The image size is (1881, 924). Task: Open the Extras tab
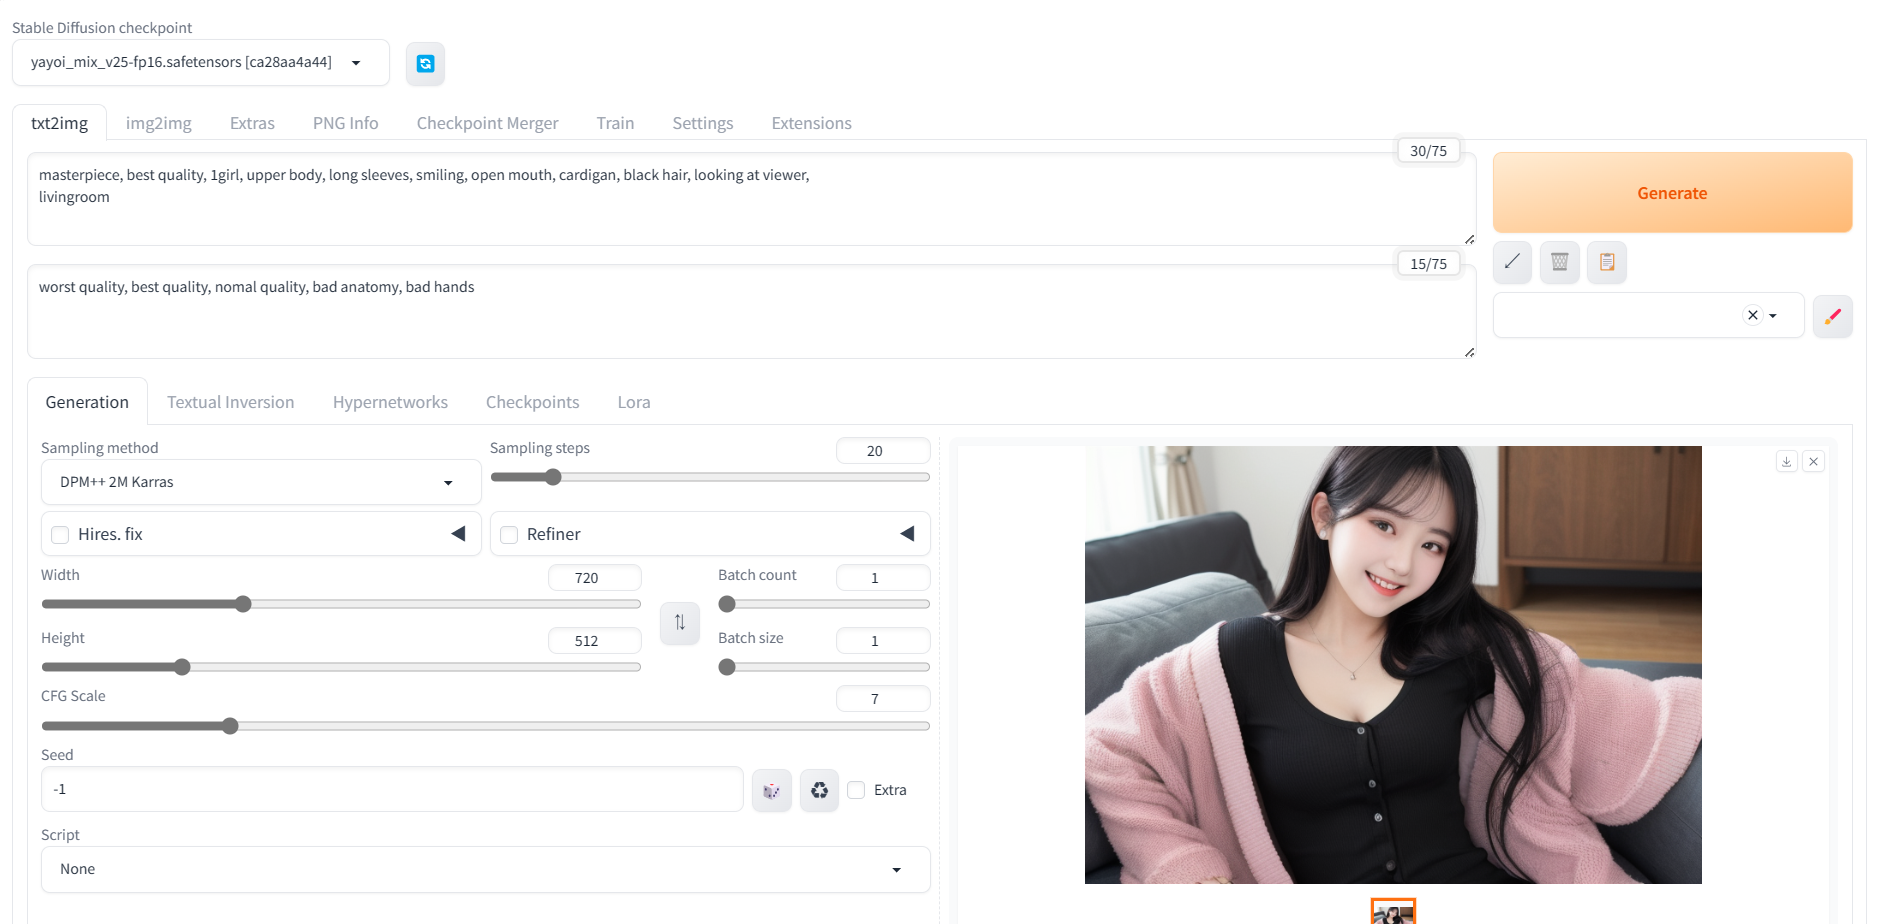[x=252, y=123]
